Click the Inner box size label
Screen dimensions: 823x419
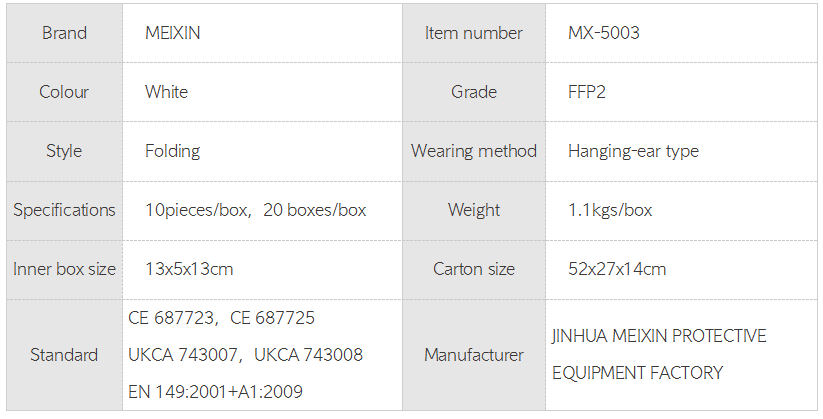point(64,269)
